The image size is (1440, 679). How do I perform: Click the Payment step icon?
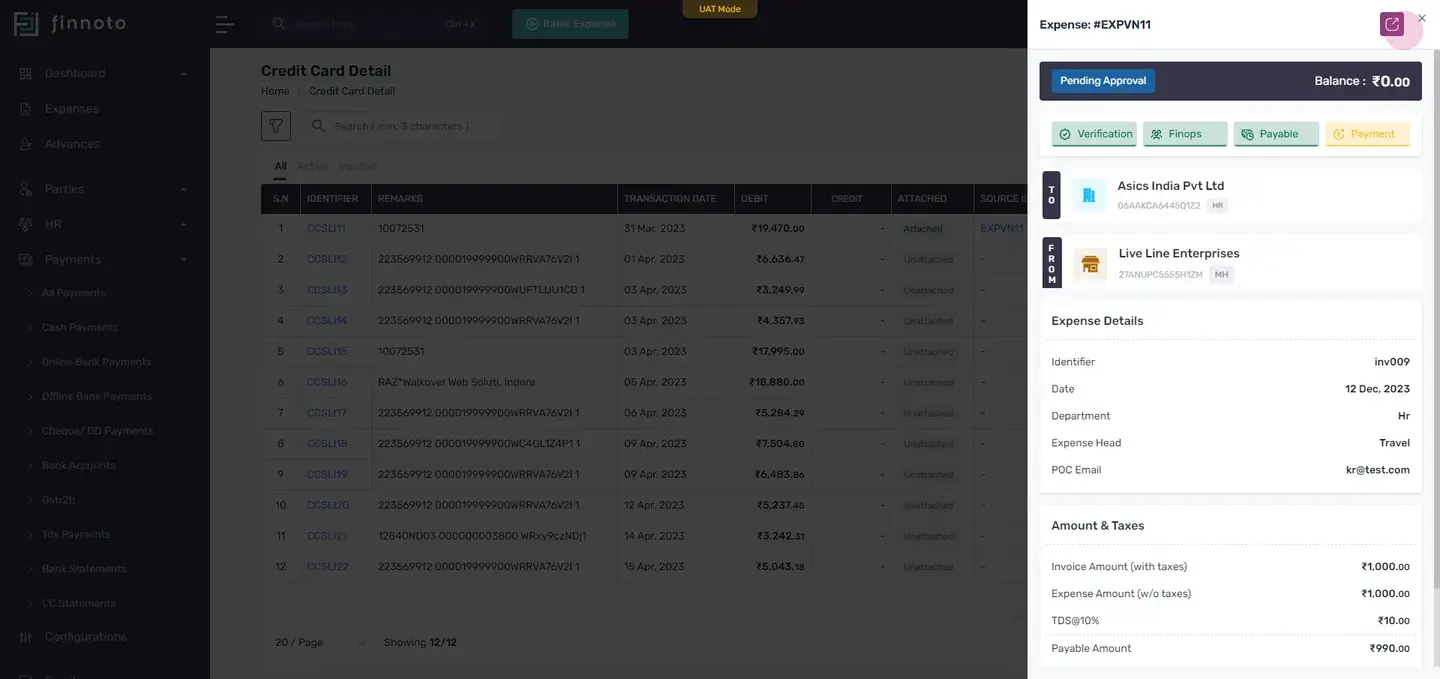[x=1339, y=134]
